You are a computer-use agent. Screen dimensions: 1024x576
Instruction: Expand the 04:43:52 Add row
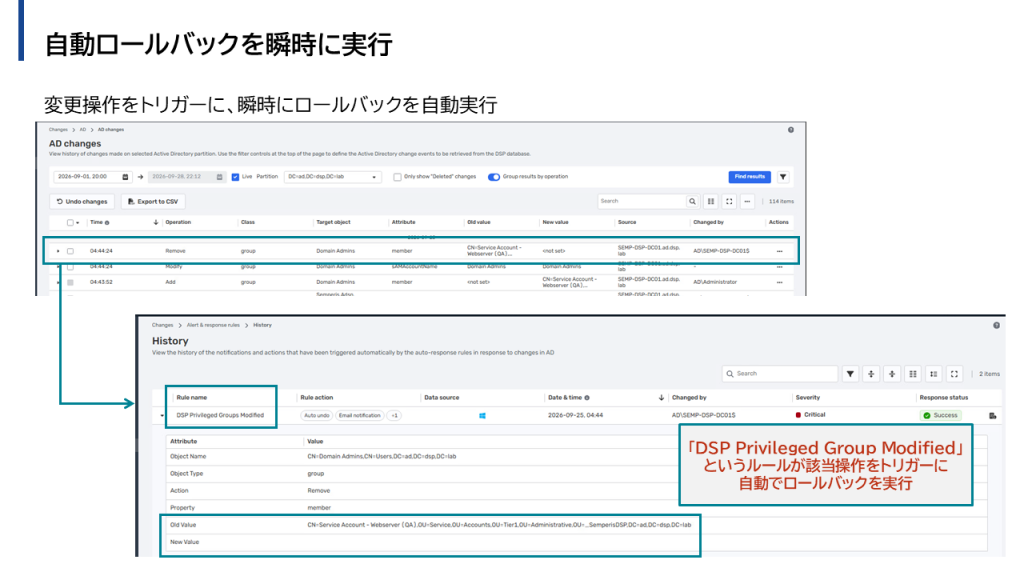pyautogui.click(x=58, y=283)
